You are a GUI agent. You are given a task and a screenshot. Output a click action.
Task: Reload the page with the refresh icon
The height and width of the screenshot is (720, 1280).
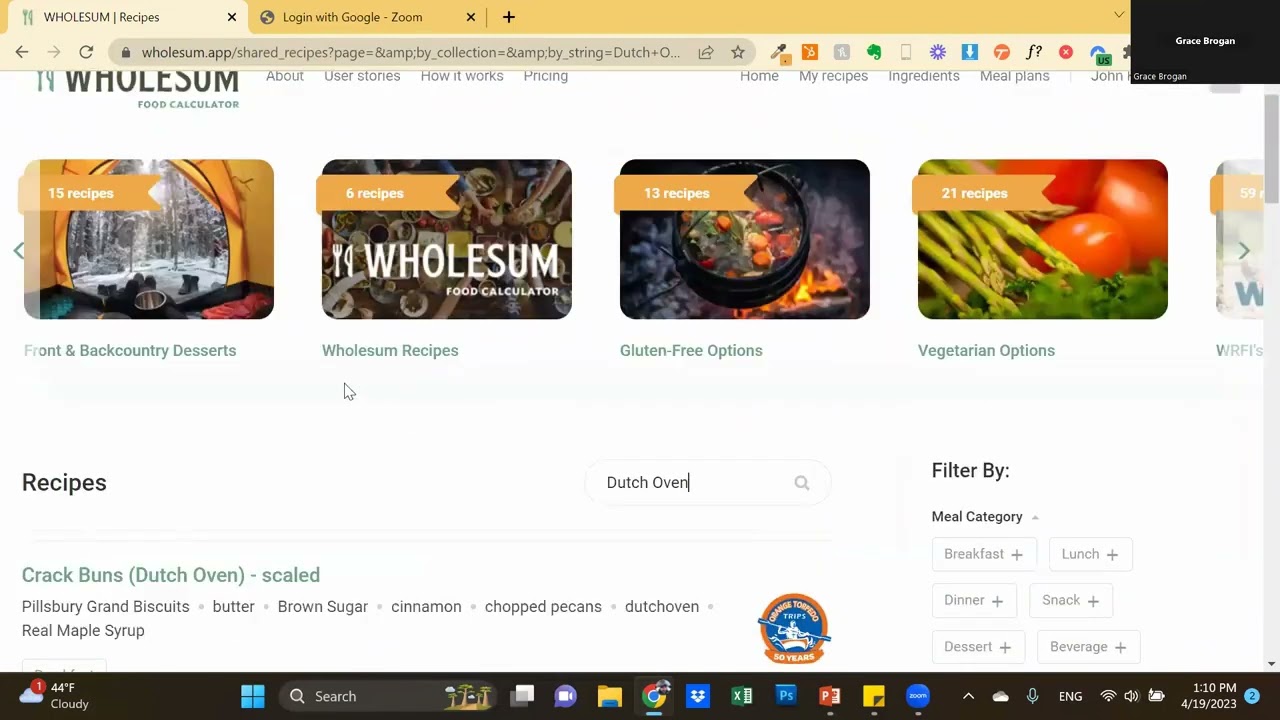(x=86, y=52)
